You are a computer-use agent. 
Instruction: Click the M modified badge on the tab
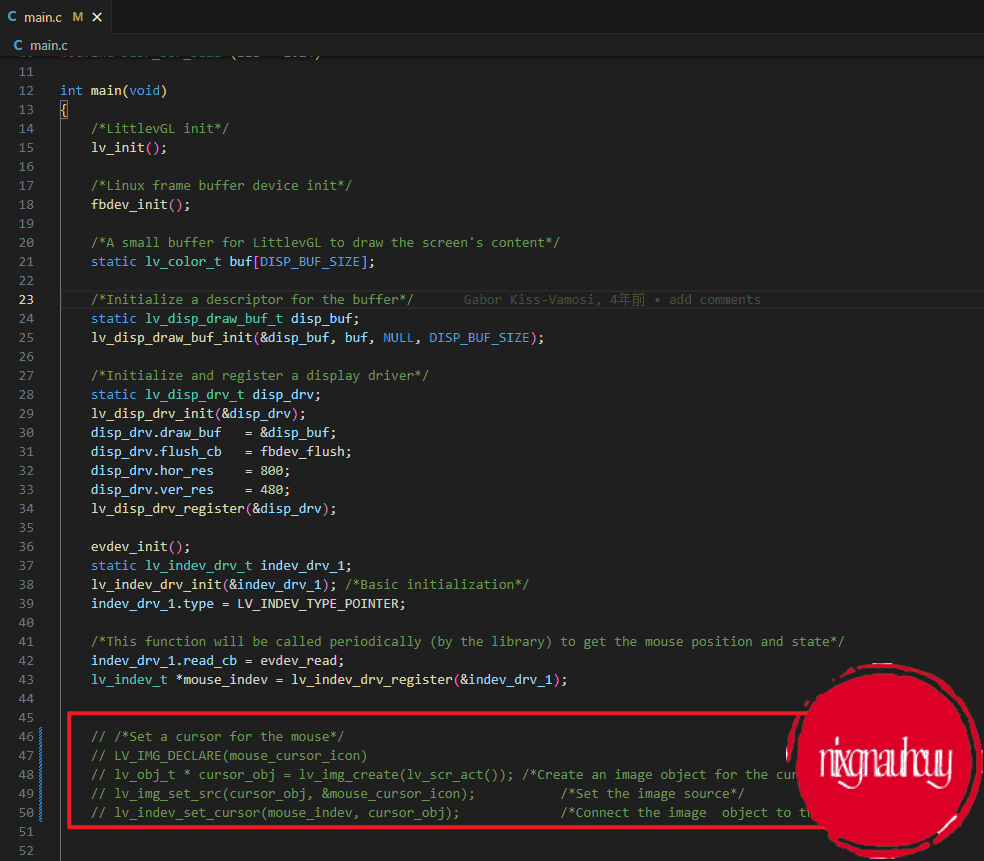tap(77, 17)
